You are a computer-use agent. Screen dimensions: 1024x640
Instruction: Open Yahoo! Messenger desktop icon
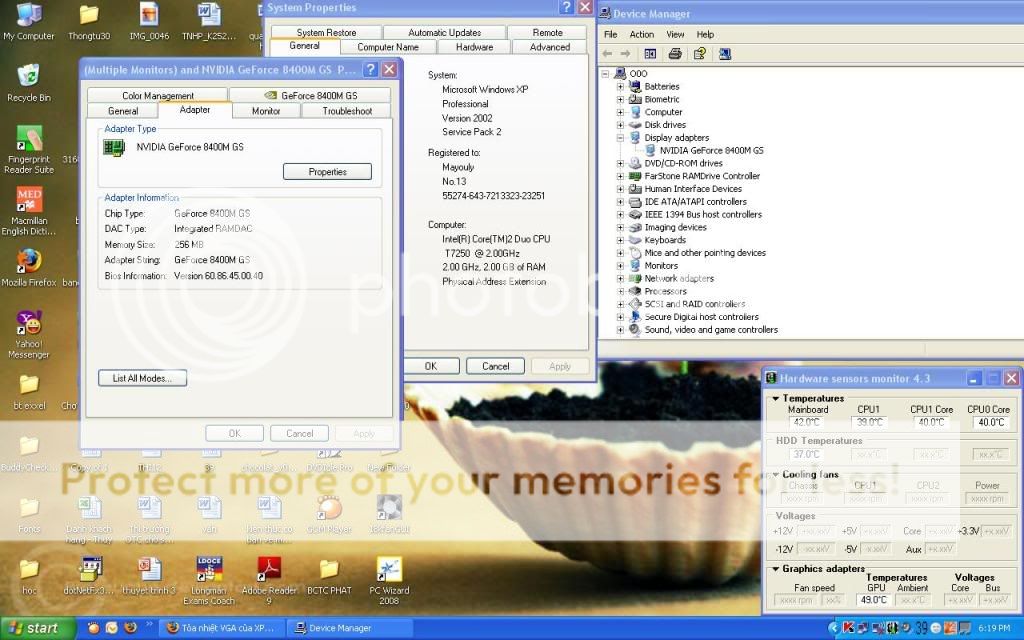point(28,324)
